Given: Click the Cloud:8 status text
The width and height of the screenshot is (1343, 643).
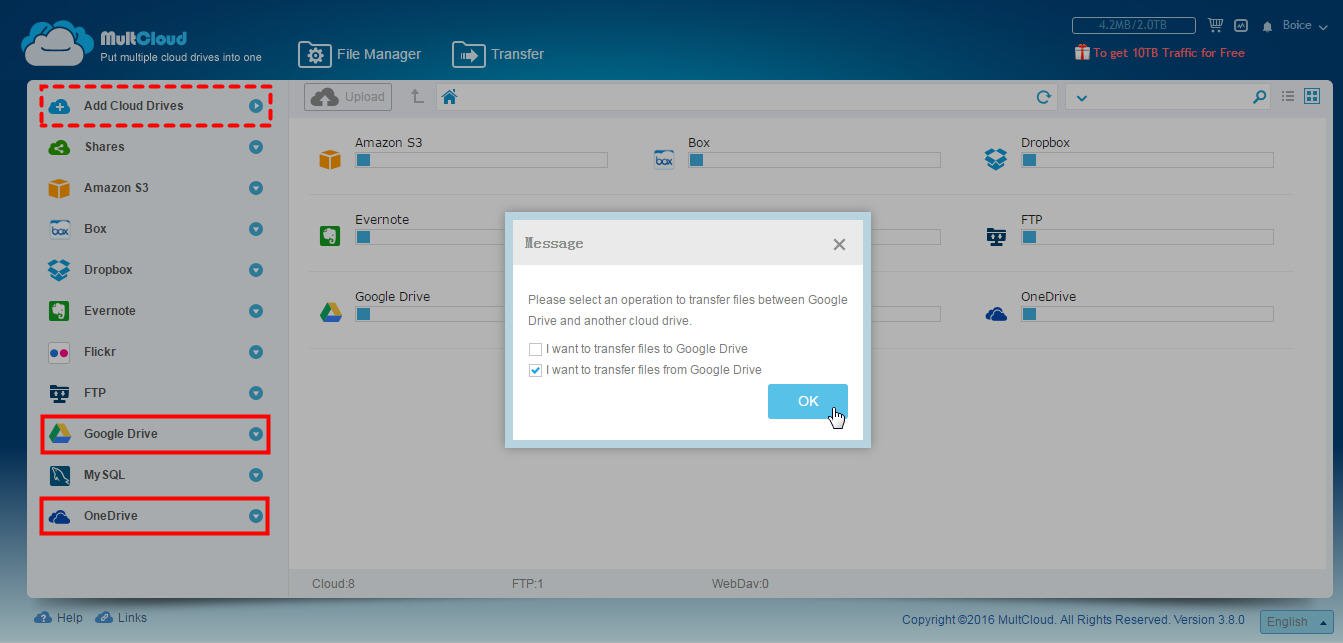Looking at the screenshot, I should click(333, 583).
